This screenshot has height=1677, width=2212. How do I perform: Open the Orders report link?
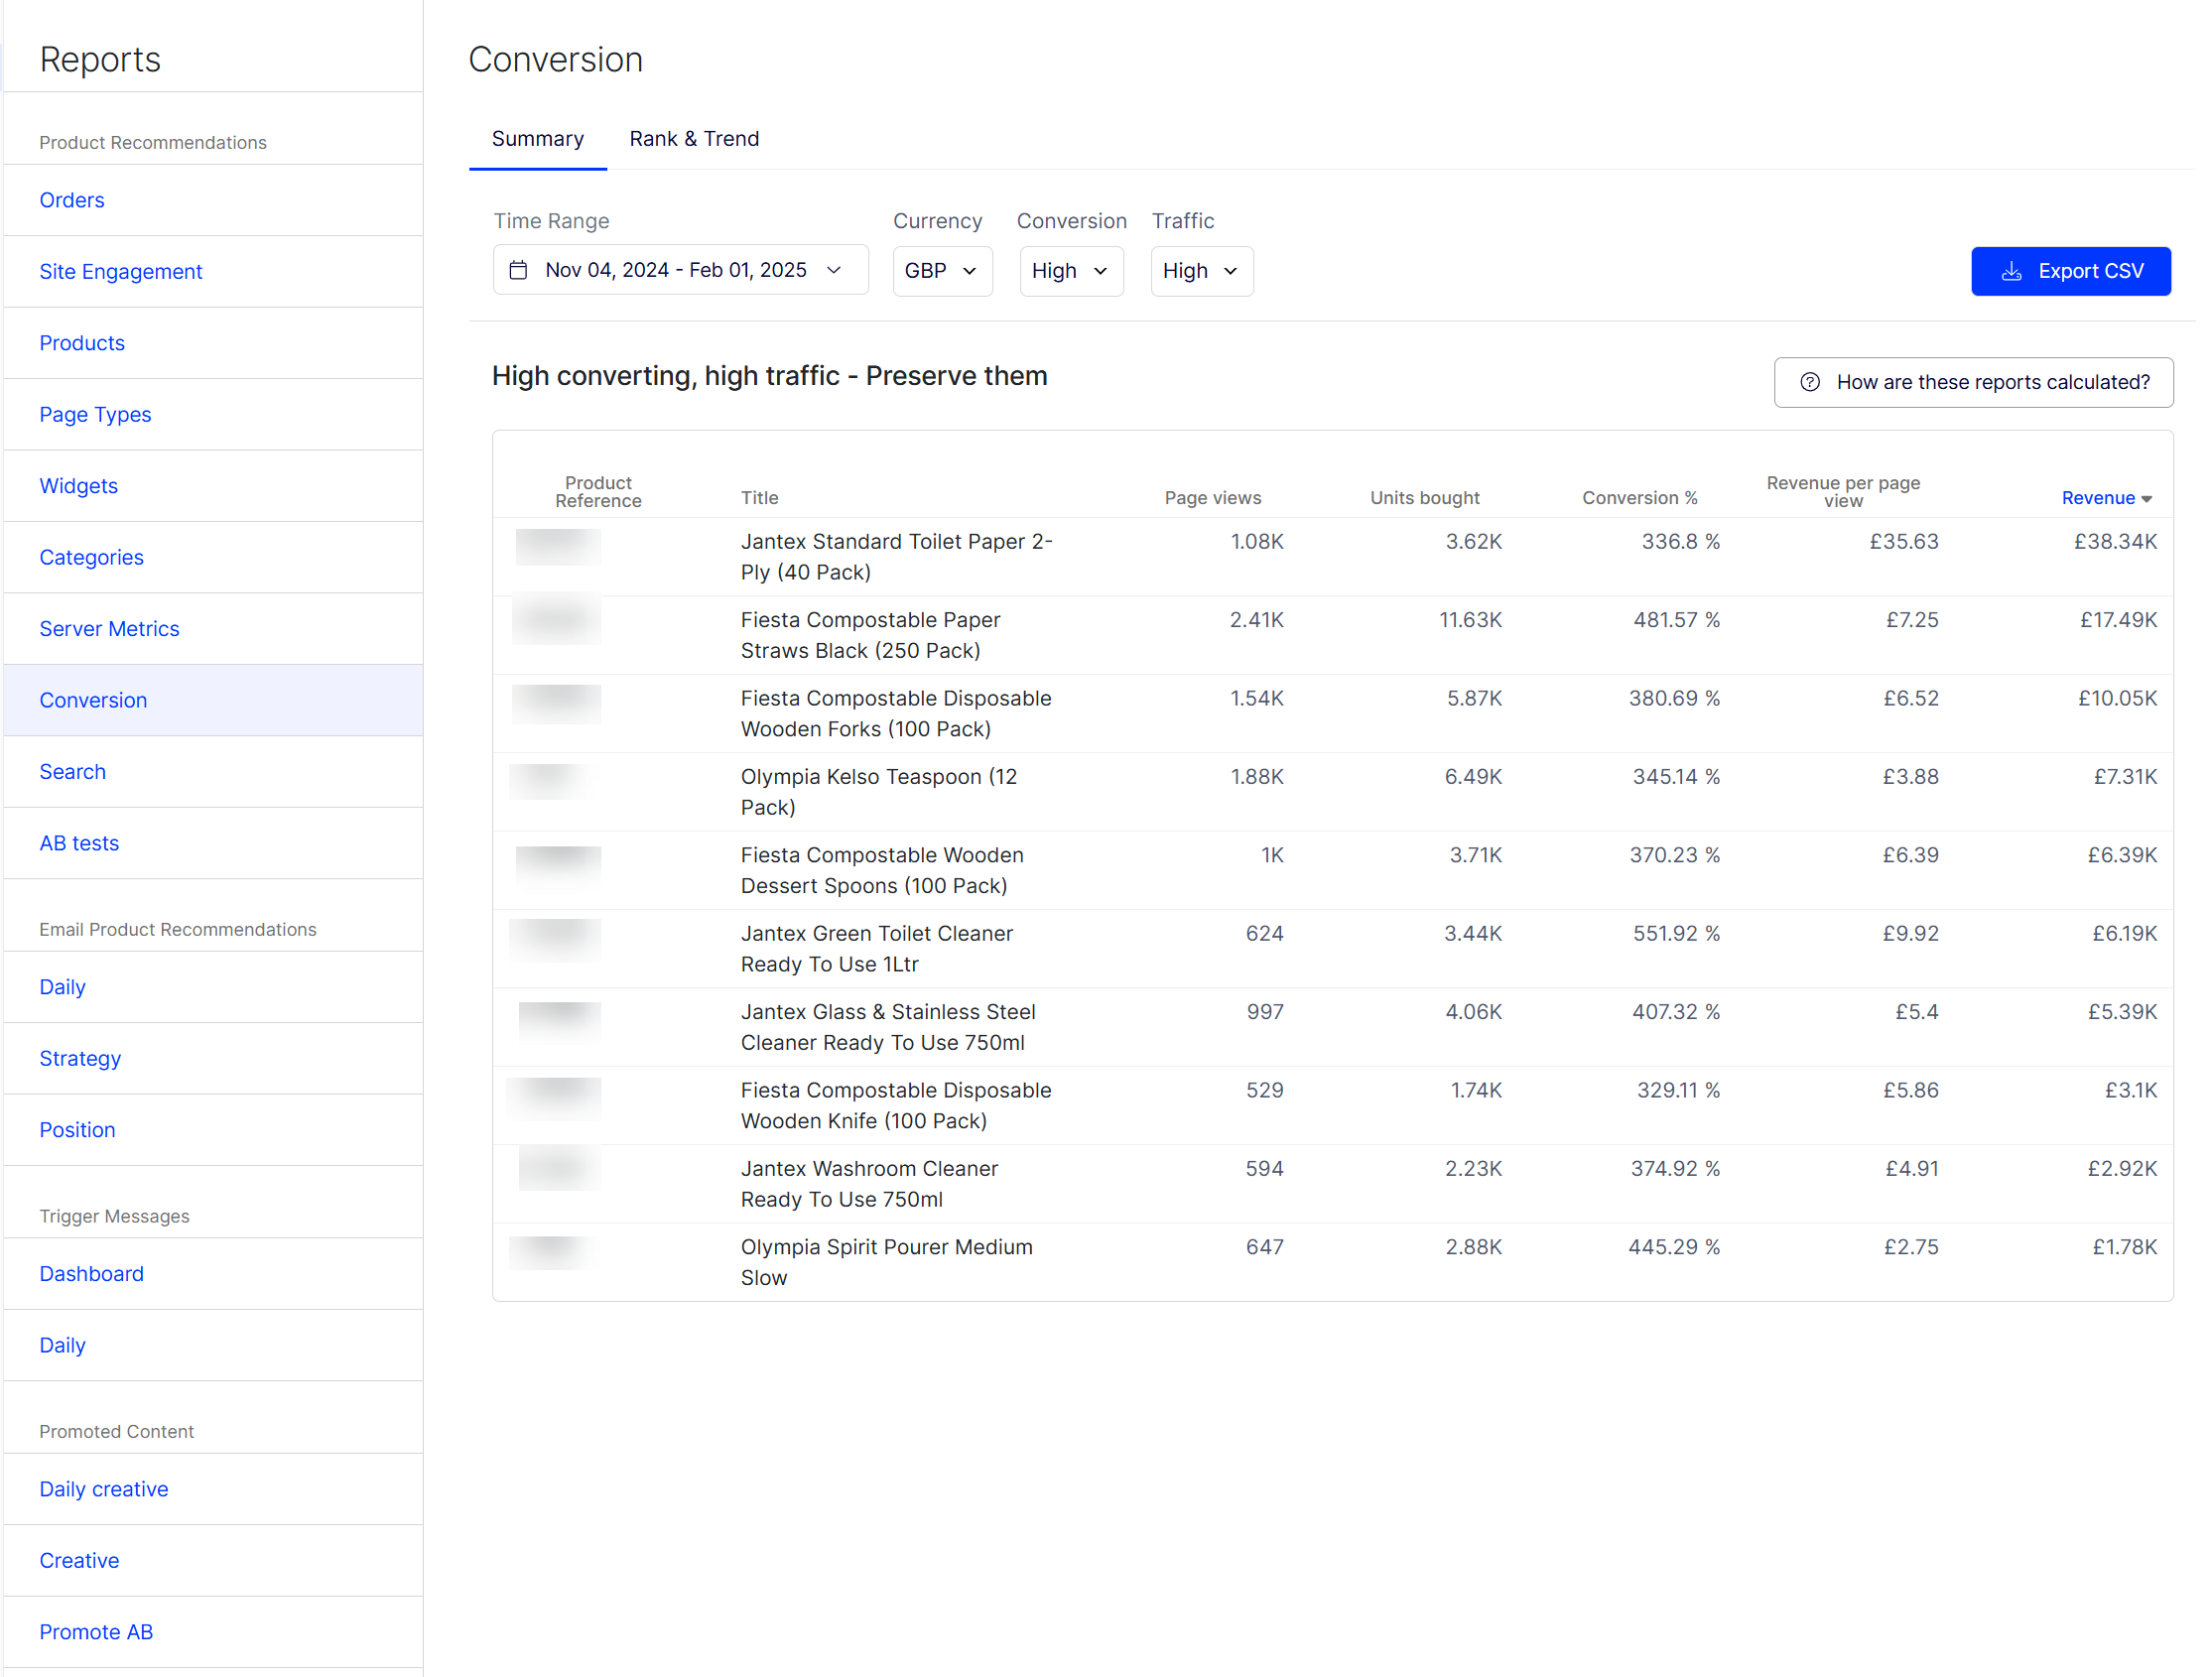point(72,200)
